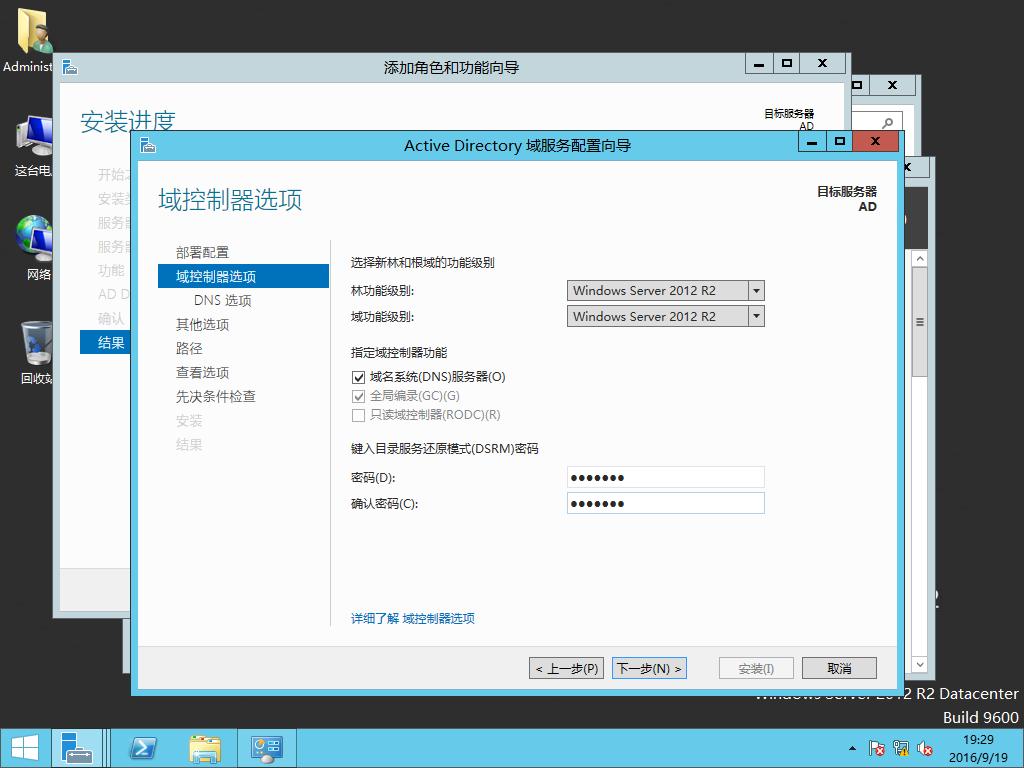
Task: Open Windows Start button
Action: pos(25,748)
